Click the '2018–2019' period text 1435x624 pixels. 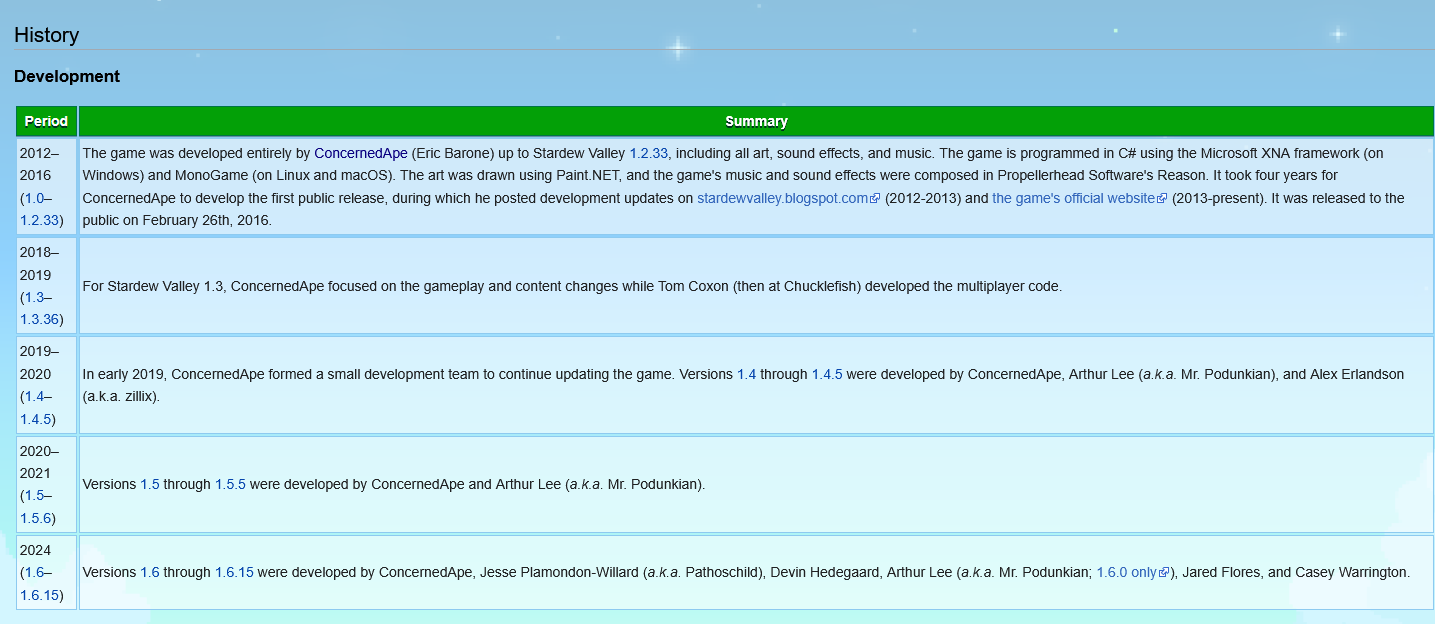[x=39, y=263]
